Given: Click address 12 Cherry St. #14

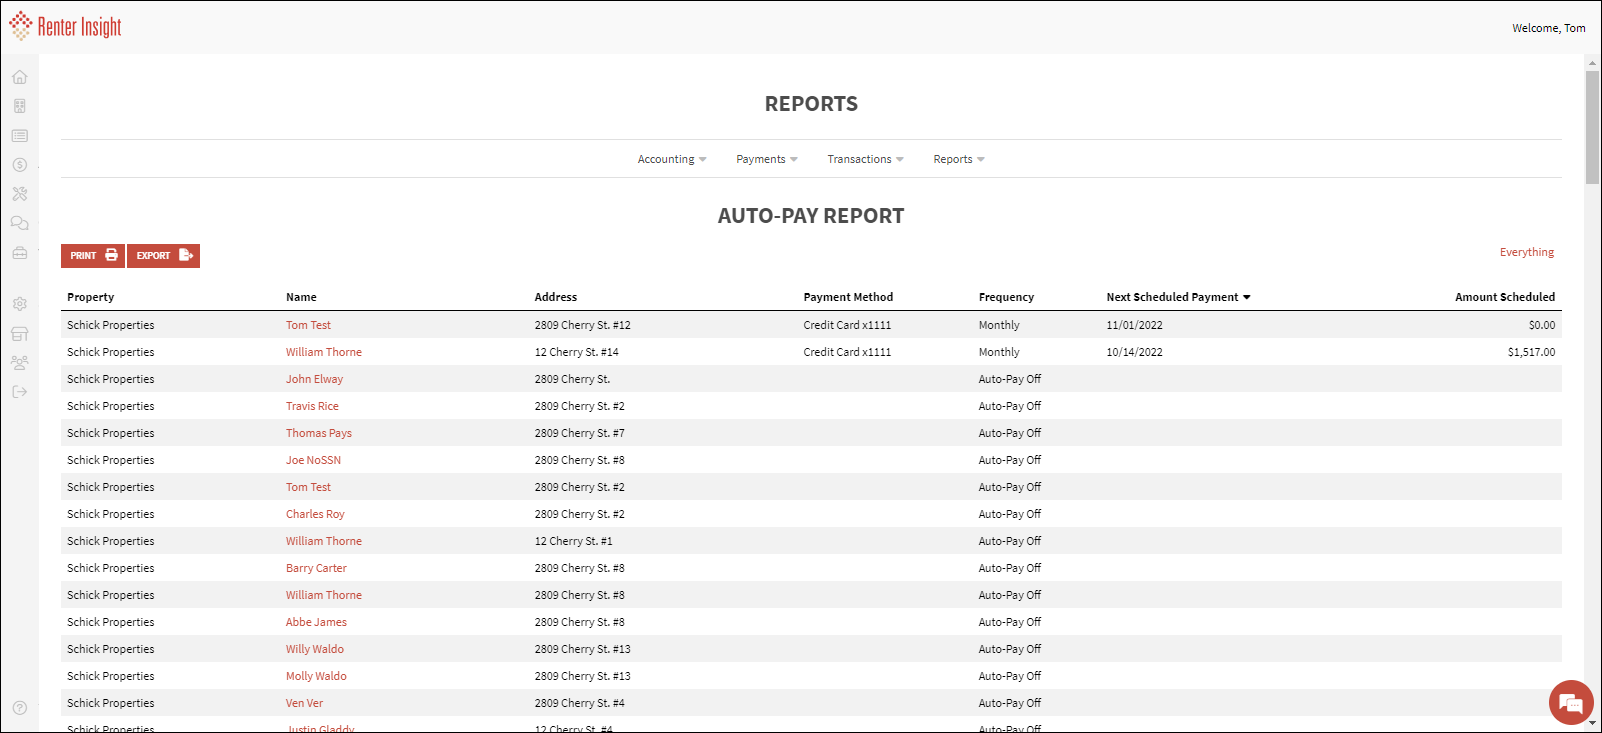Looking at the screenshot, I should tap(576, 352).
